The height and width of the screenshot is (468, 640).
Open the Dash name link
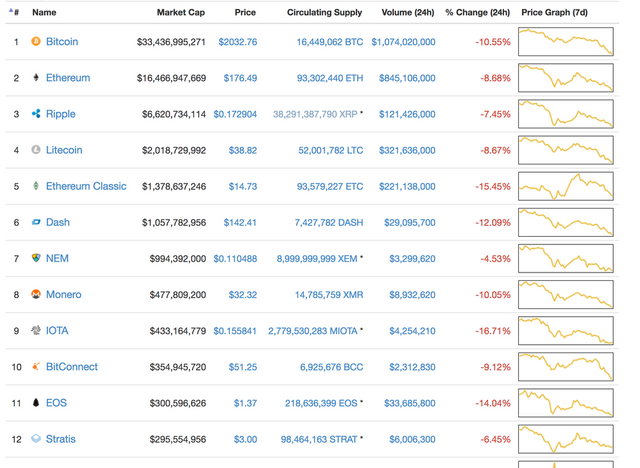58,222
